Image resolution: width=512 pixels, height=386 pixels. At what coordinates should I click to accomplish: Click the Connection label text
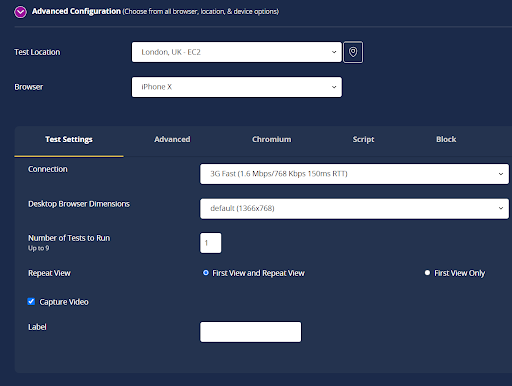tap(48, 169)
